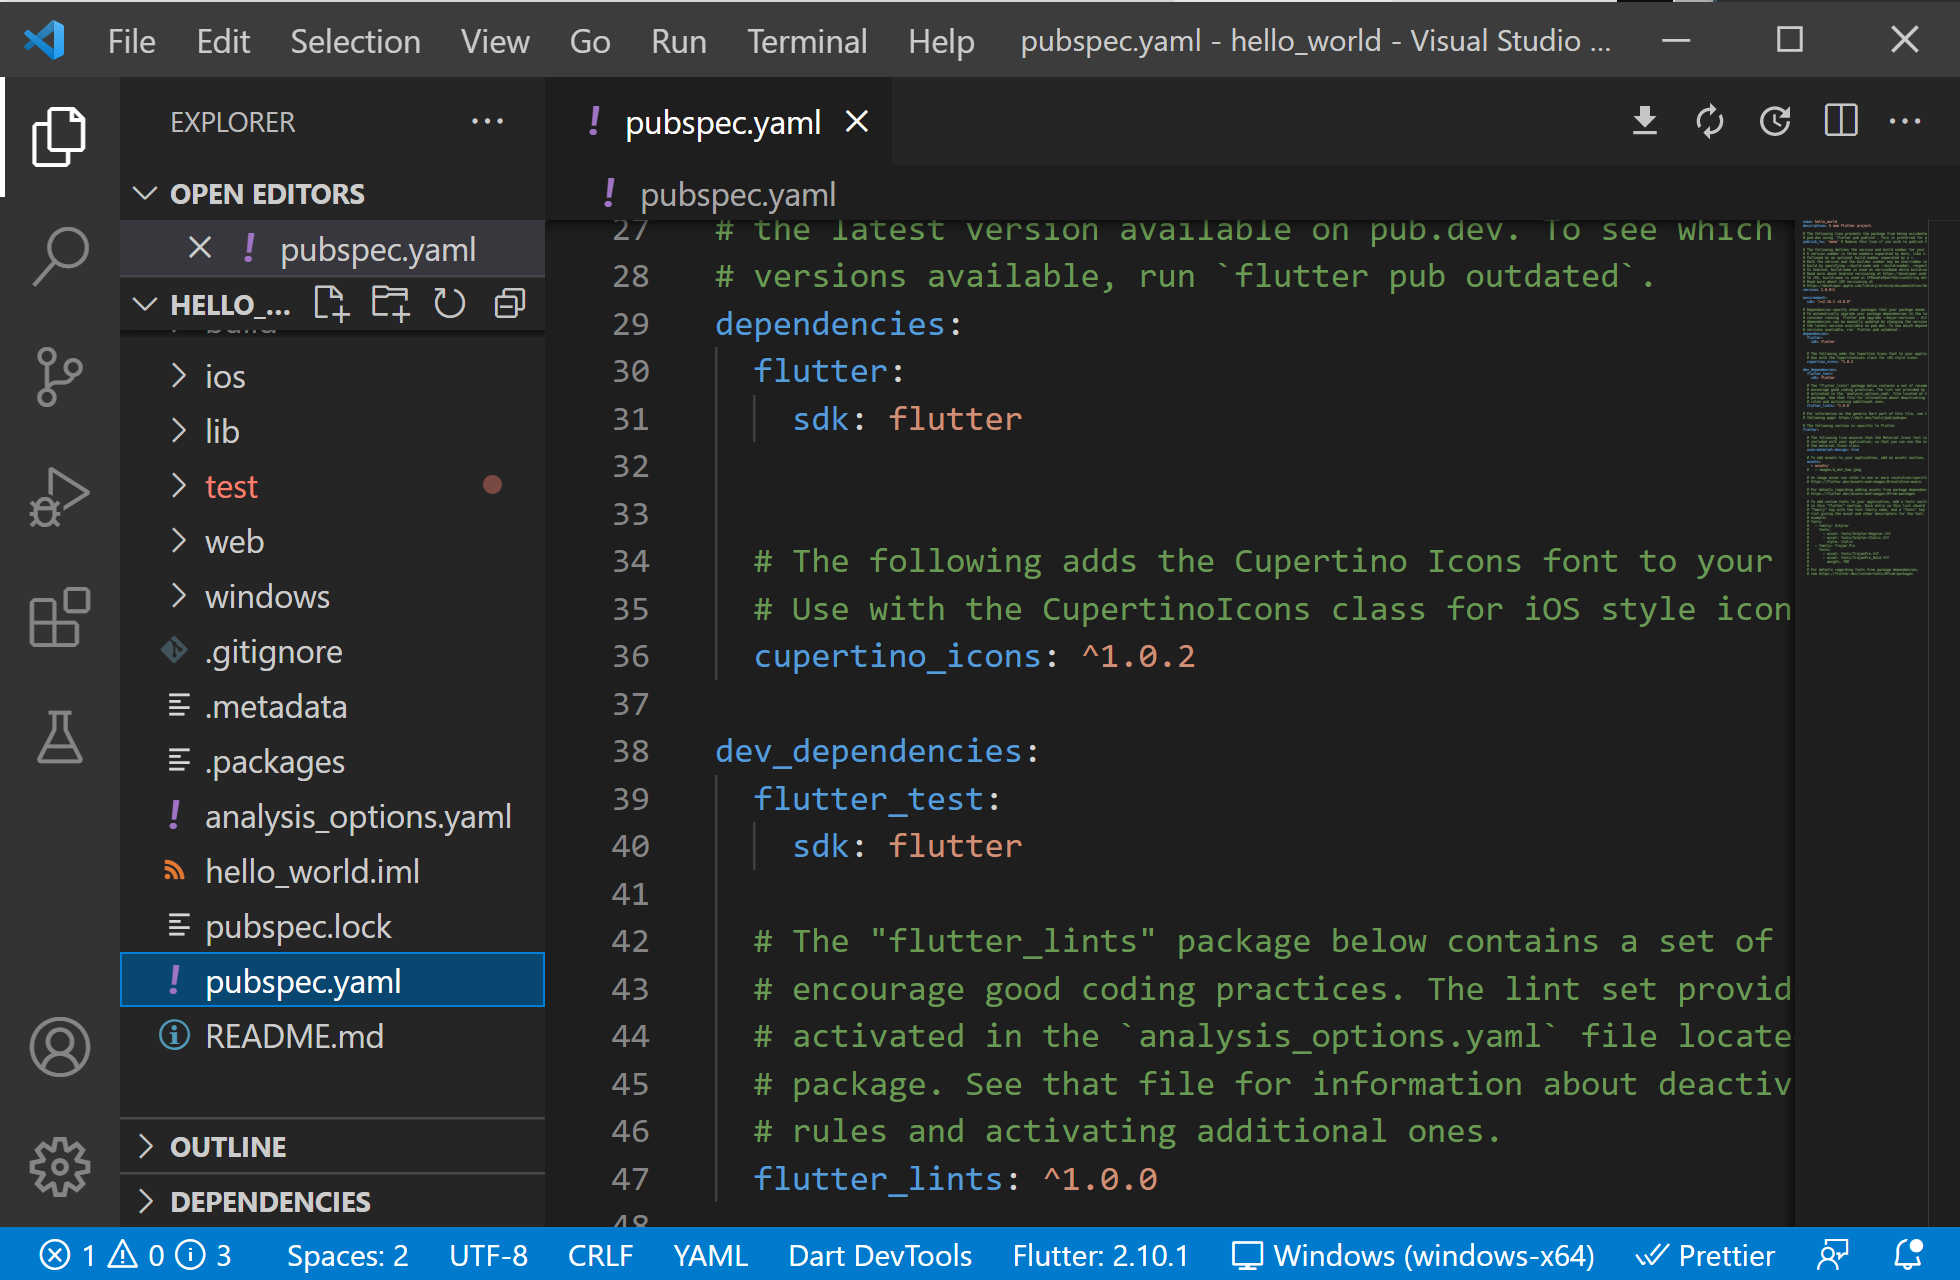Open the Extensions view
This screenshot has width=1960, height=1280.
[x=60, y=617]
